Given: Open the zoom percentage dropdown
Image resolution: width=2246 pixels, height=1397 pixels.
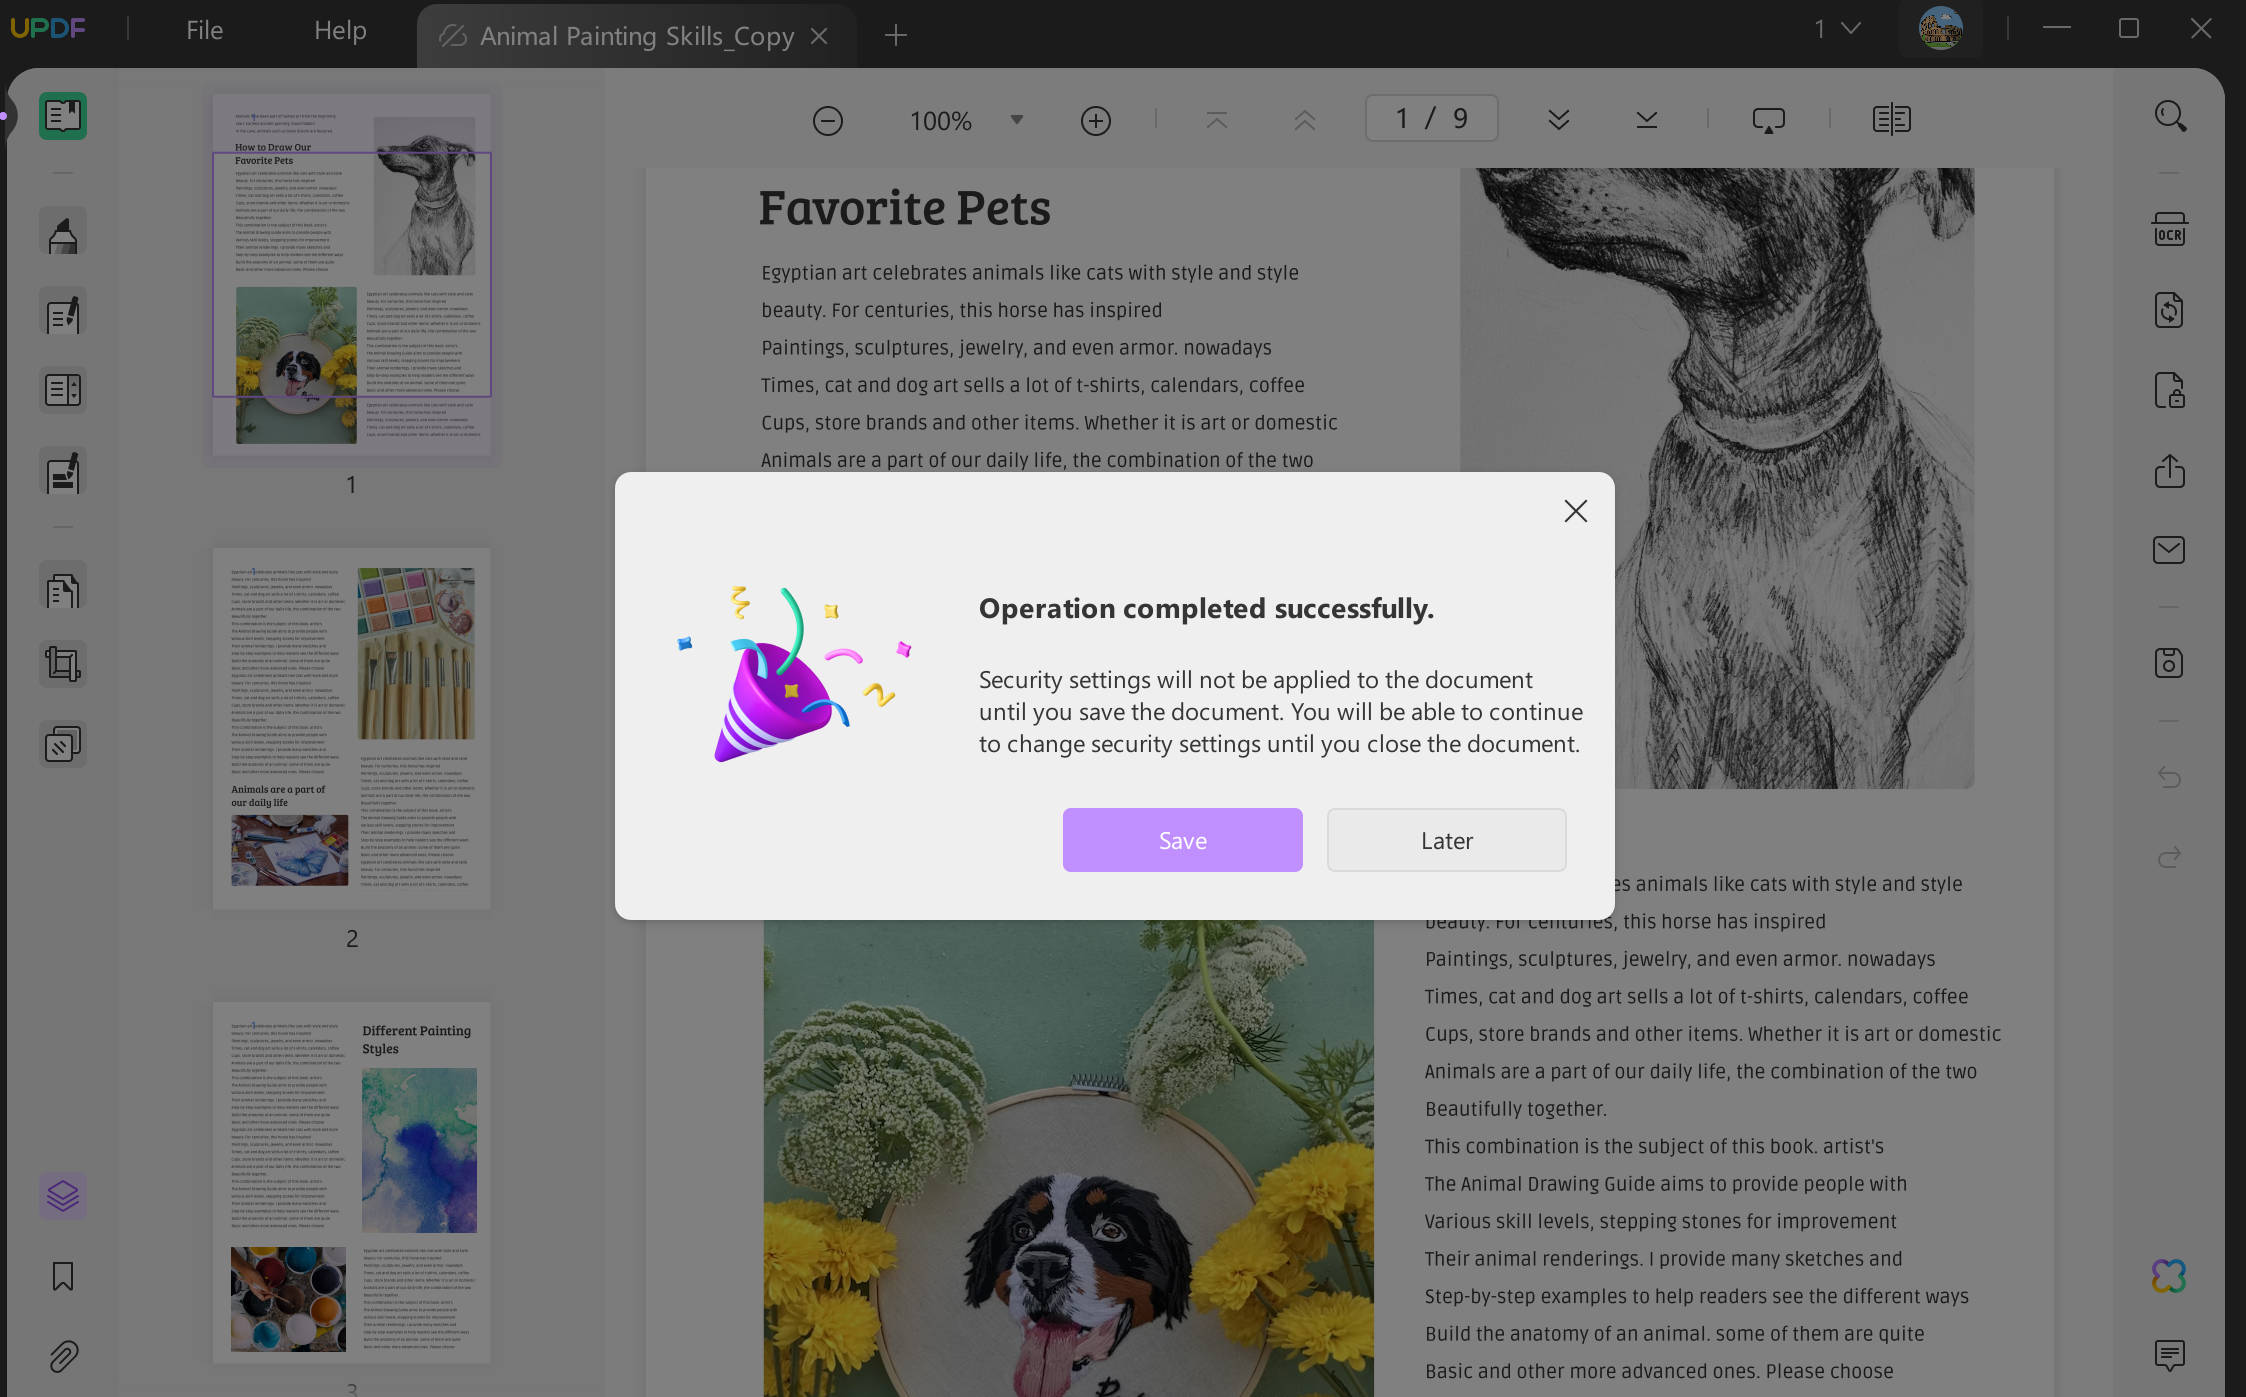Looking at the screenshot, I should [x=1016, y=119].
